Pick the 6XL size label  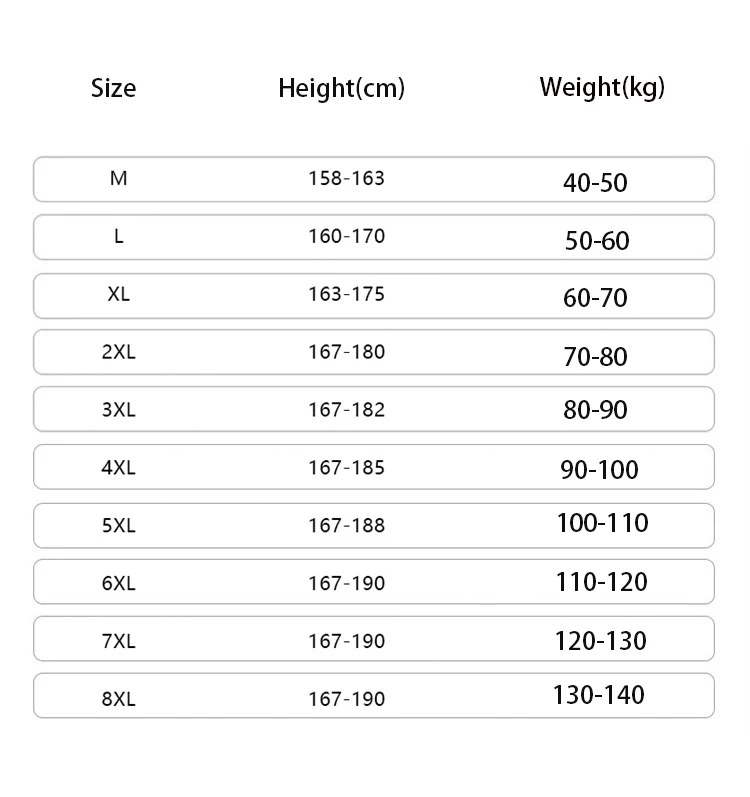coord(118,584)
